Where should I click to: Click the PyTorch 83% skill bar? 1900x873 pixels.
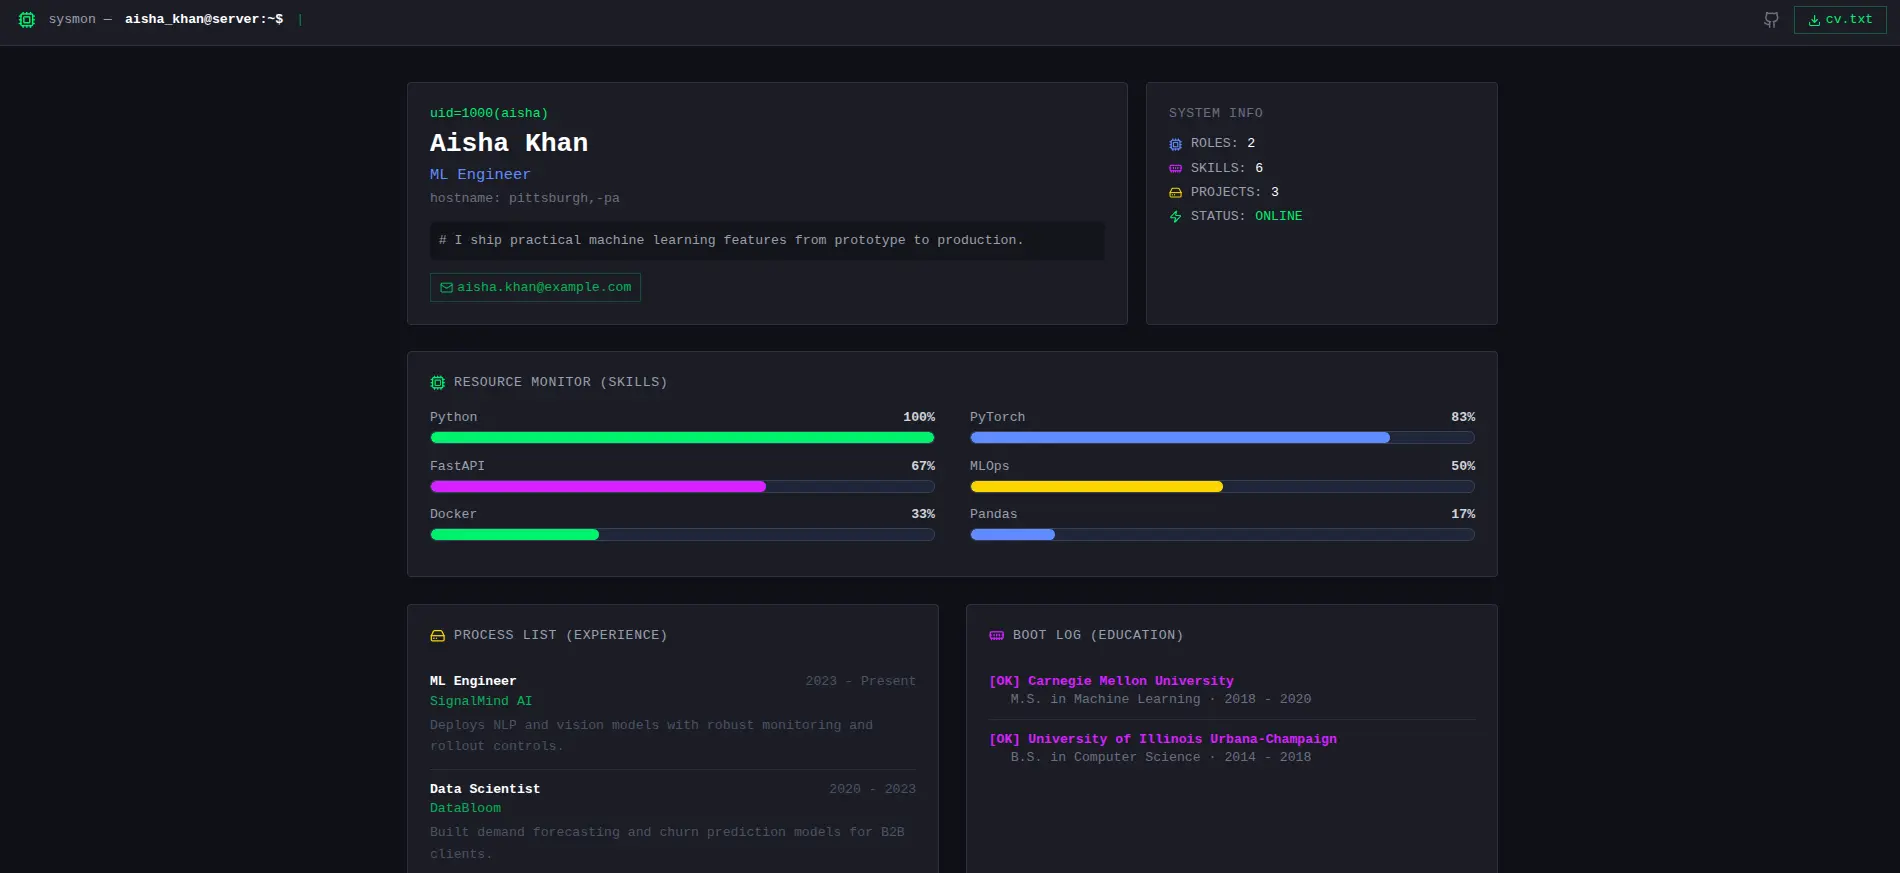(1221, 438)
